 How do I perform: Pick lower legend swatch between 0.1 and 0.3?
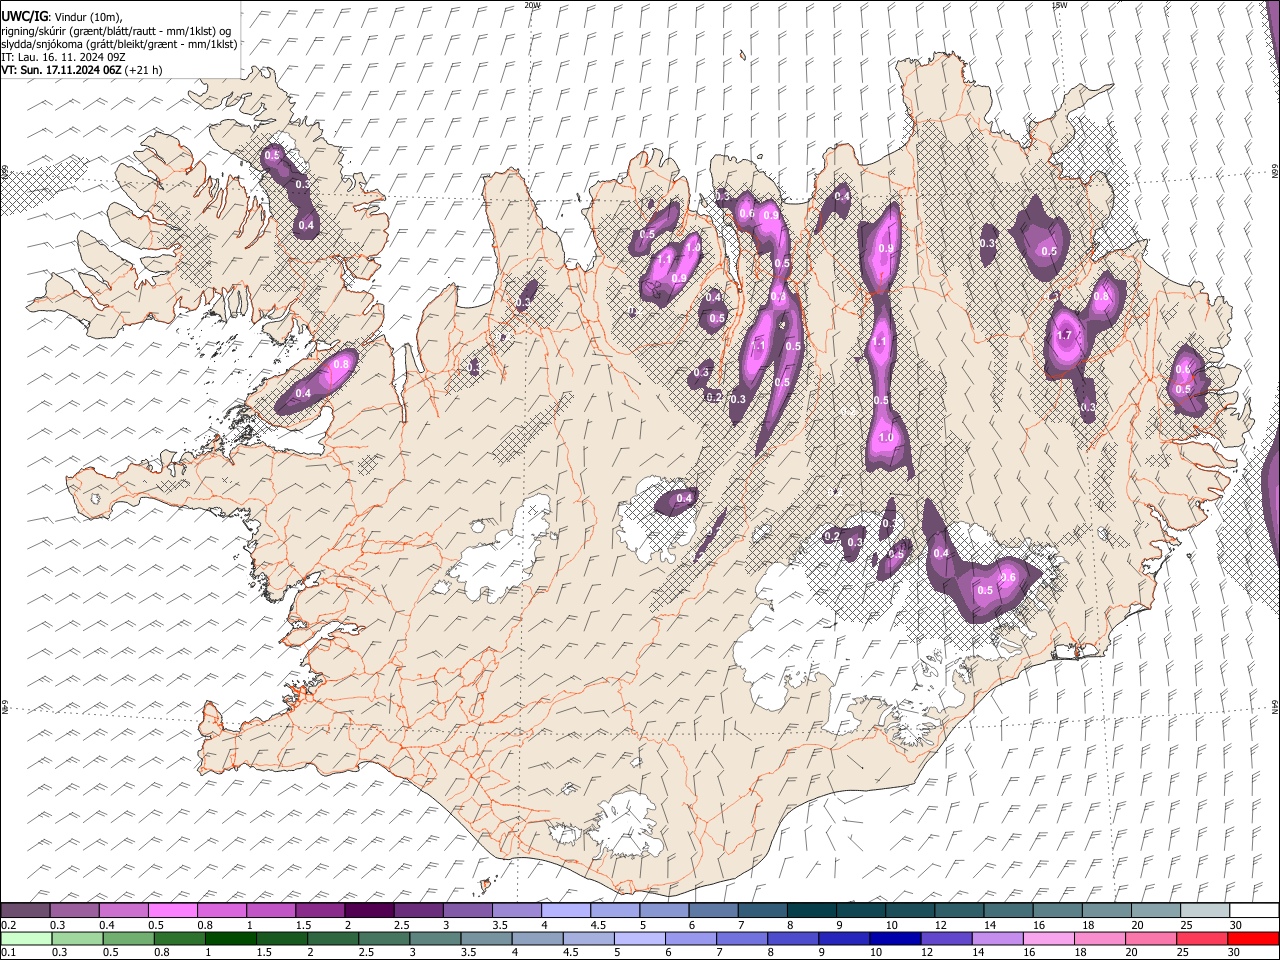(26, 938)
